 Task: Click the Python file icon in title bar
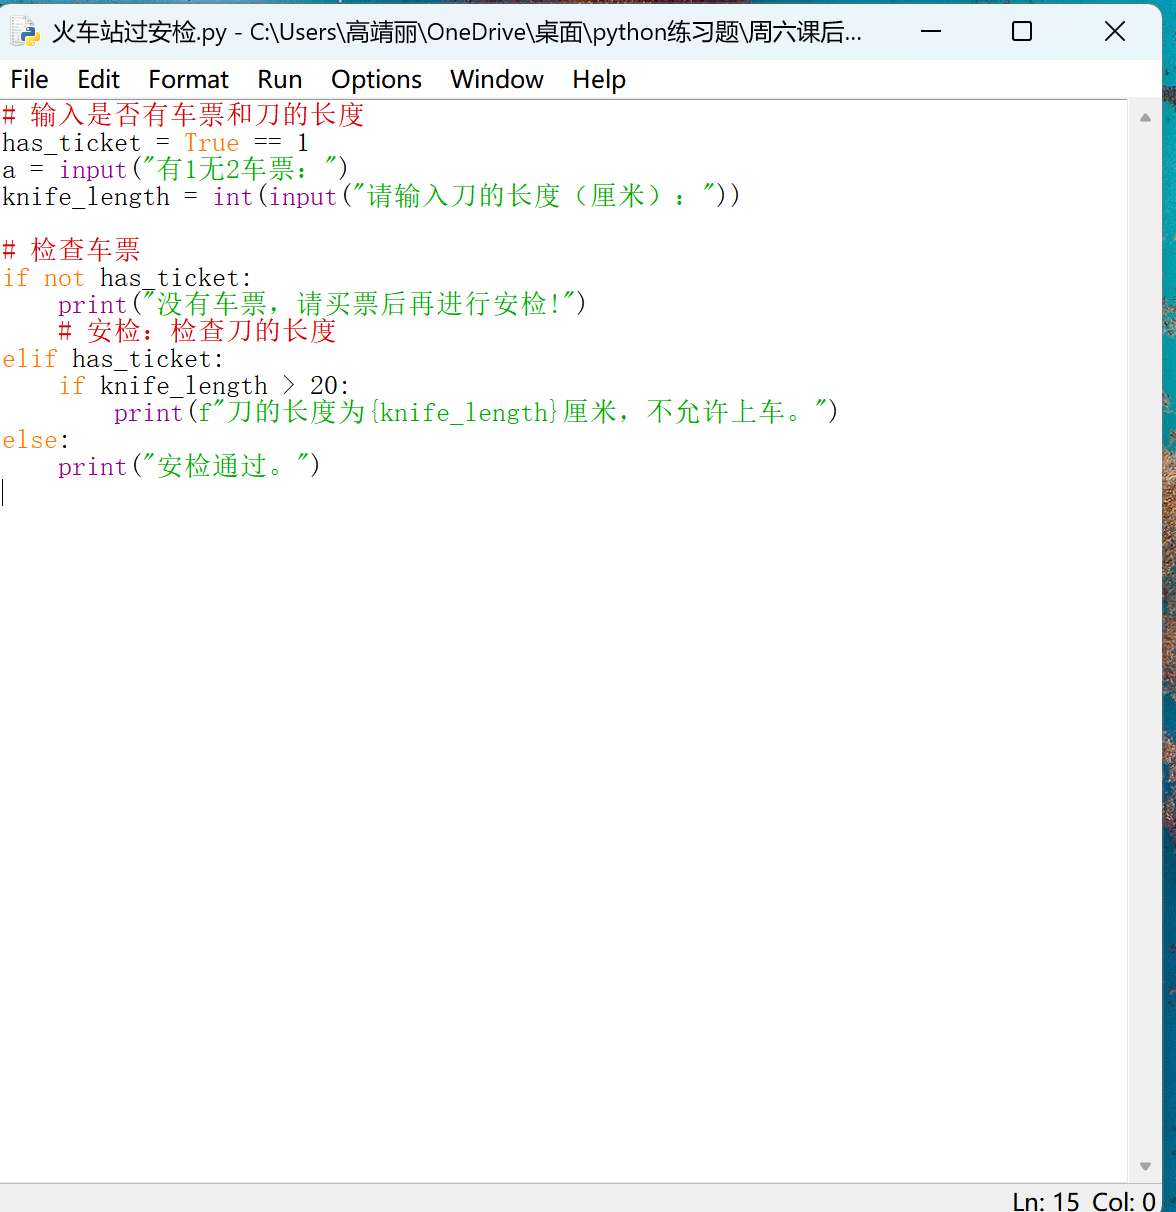point(24,32)
